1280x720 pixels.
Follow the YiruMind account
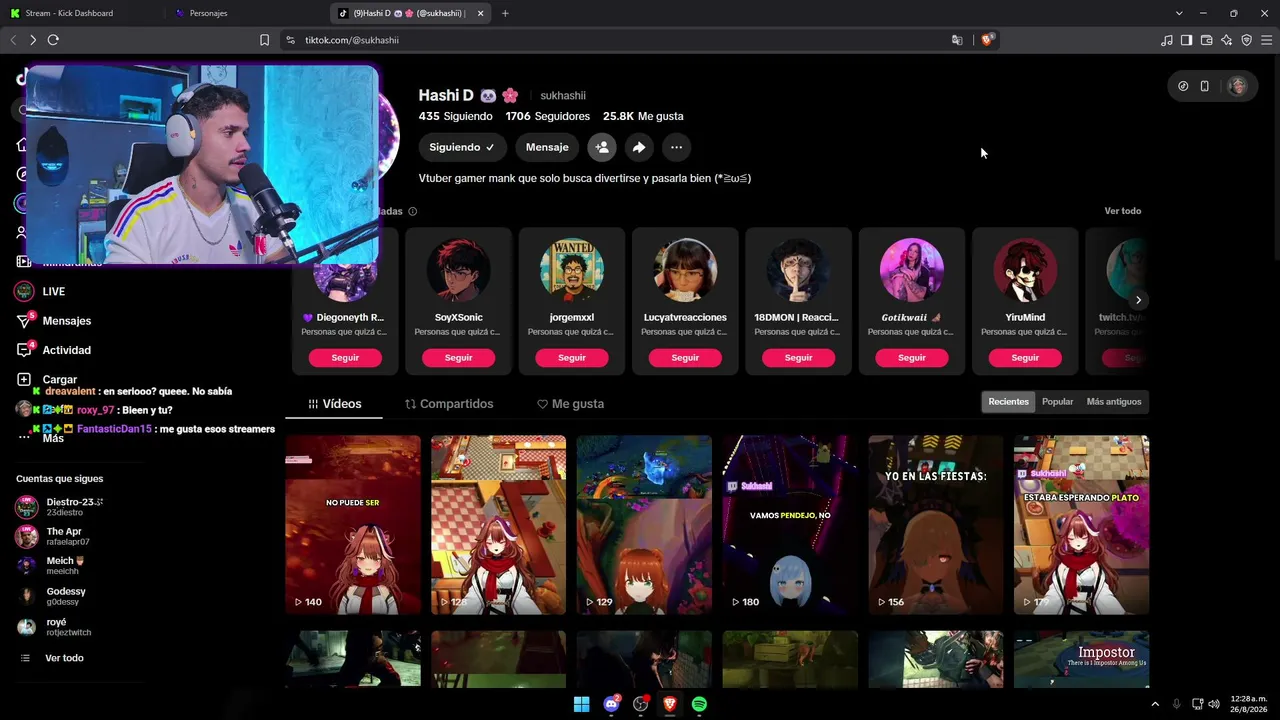coord(1025,357)
